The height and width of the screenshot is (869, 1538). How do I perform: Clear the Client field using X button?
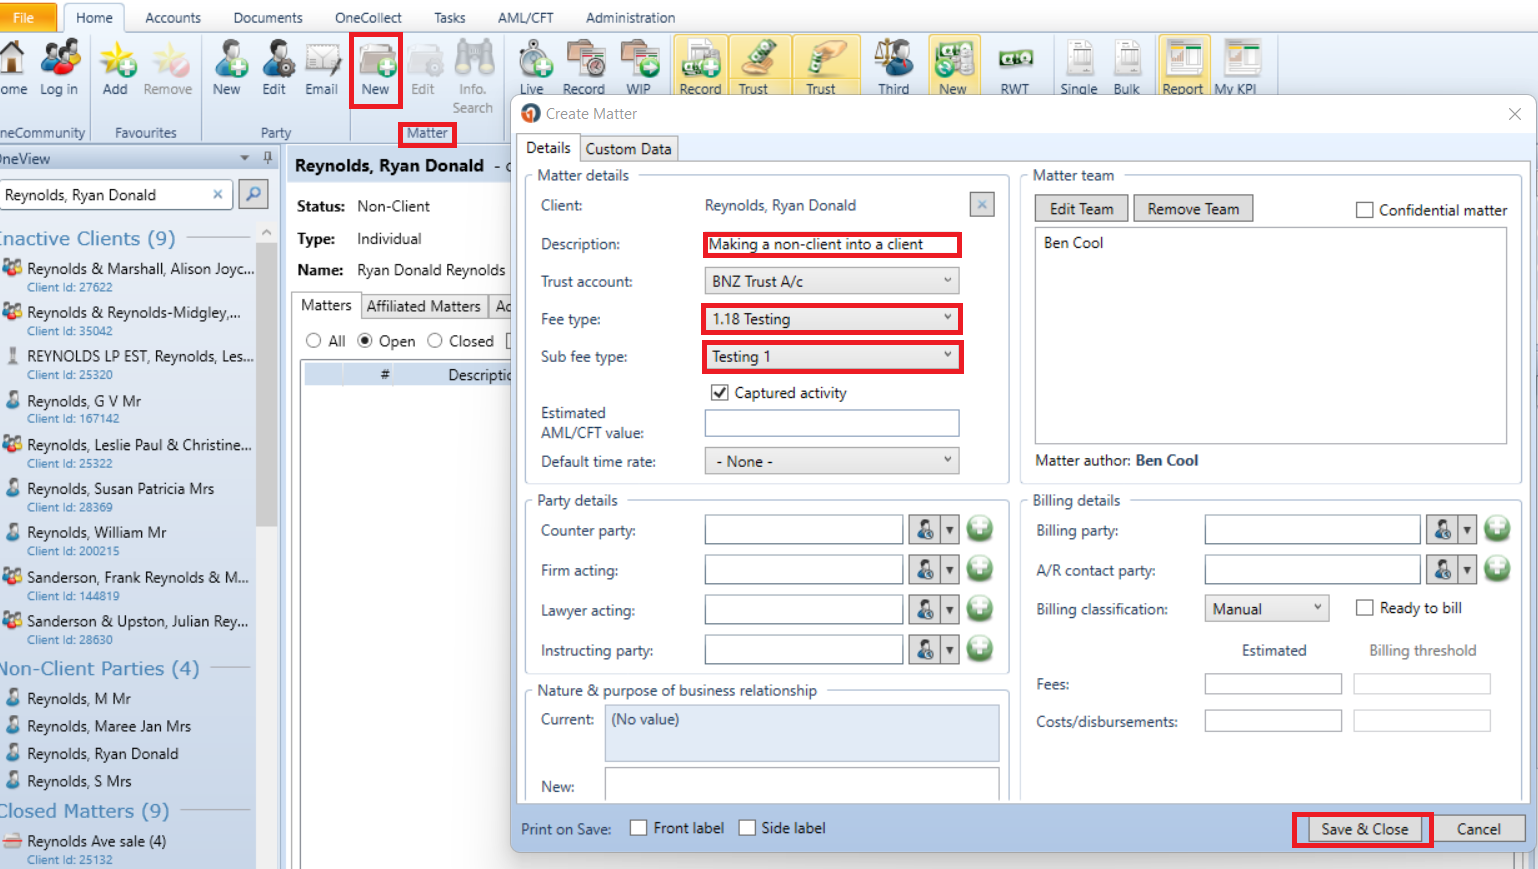click(x=982, y=204)
